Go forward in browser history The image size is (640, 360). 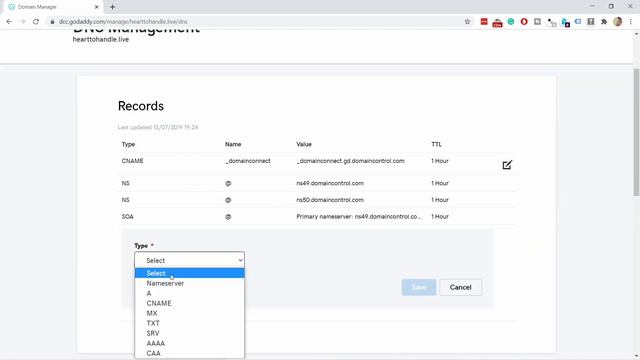22,22
